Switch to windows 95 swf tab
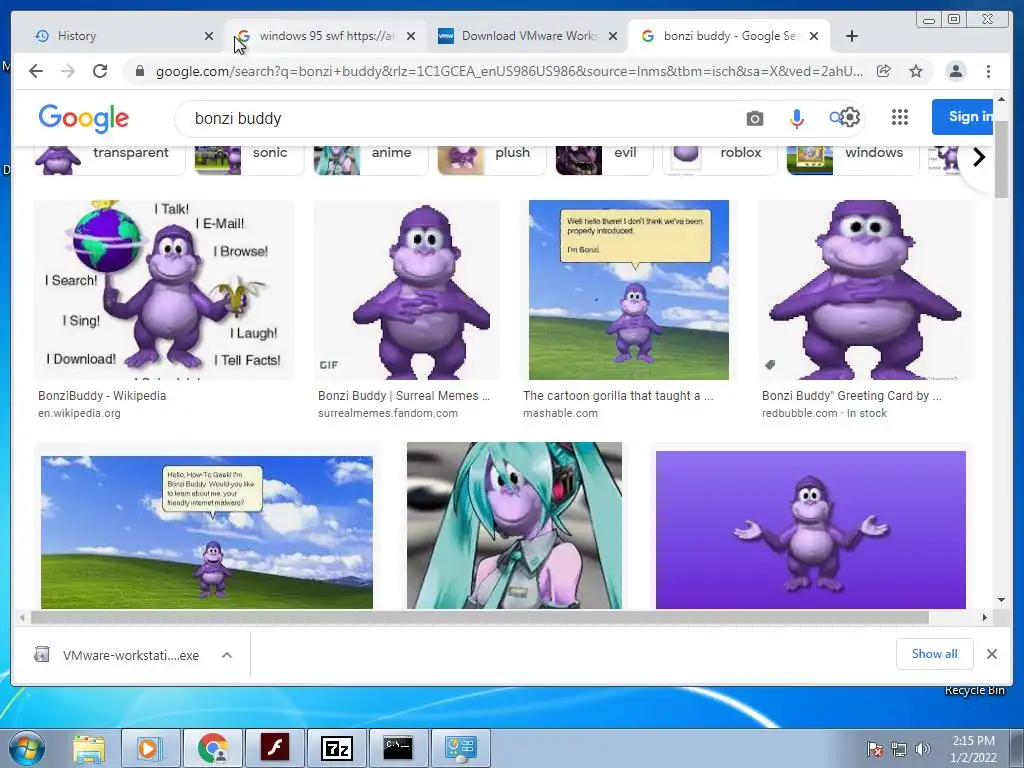This screenshot has width=1024, height=768. tap(325, 36)
